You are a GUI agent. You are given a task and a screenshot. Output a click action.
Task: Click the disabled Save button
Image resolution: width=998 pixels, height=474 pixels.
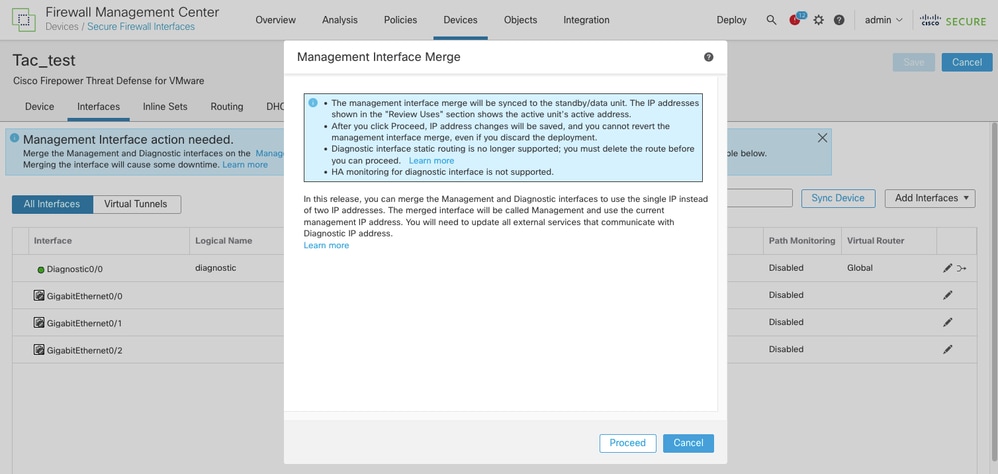tap(914, 62)
